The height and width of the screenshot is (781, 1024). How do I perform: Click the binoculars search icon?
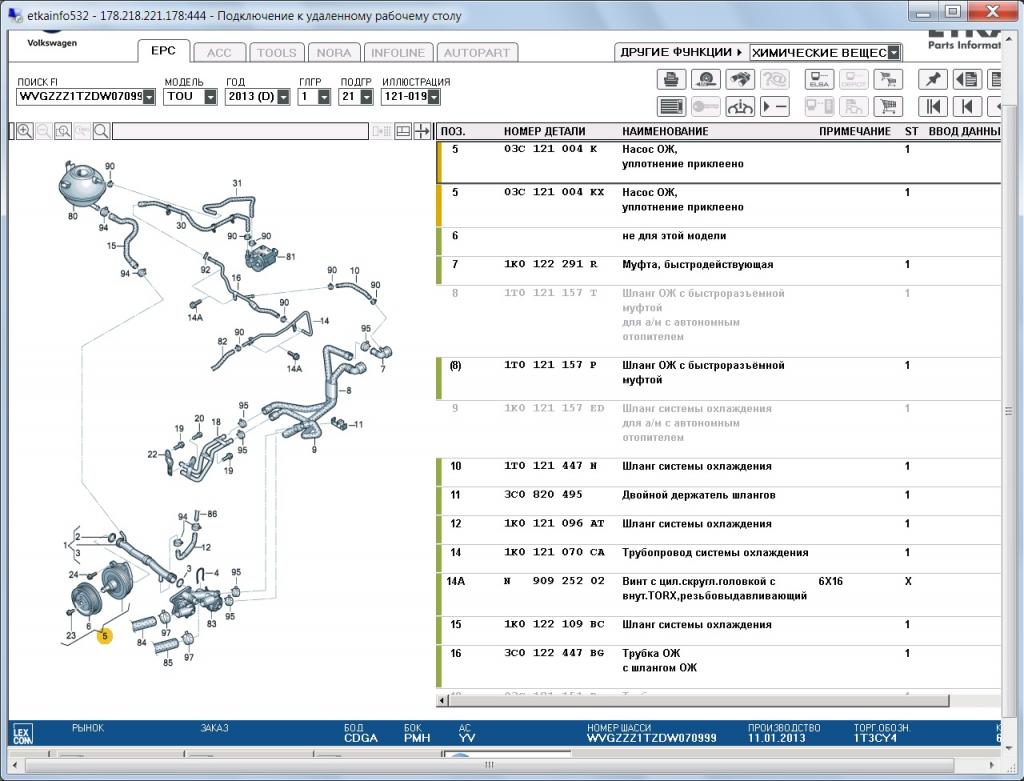[740, 80]
